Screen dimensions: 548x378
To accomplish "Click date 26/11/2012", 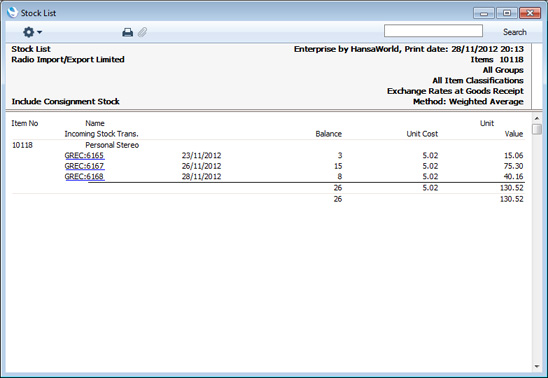I will (201, 166).
